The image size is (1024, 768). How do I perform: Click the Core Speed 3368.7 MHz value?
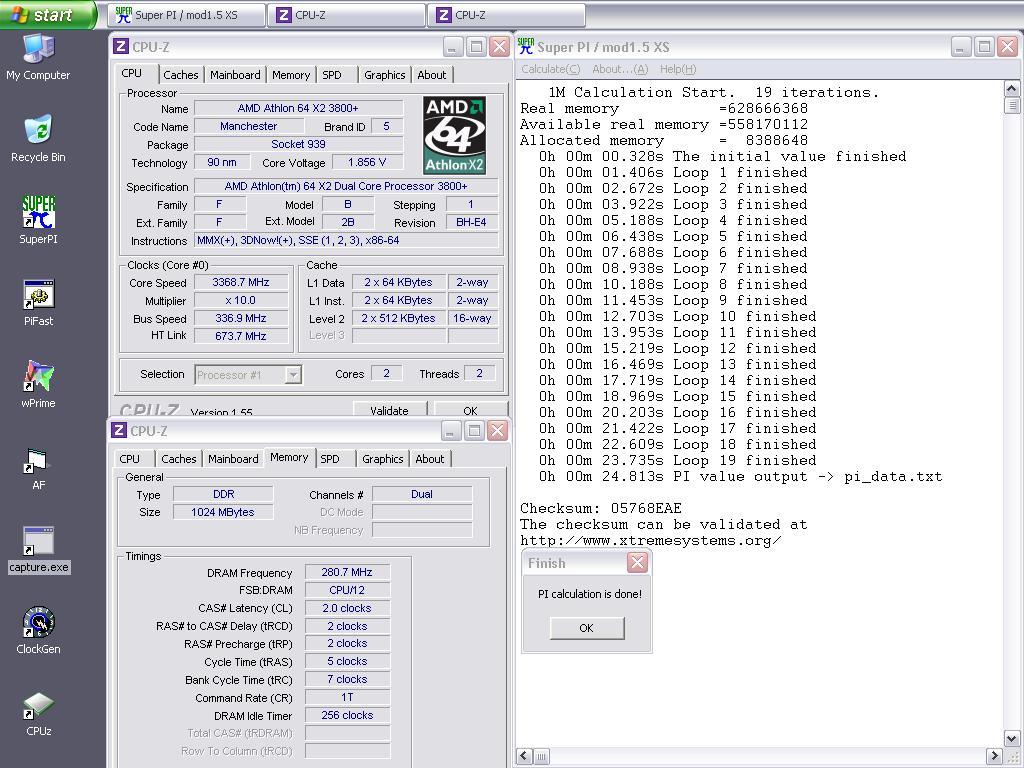241,282
